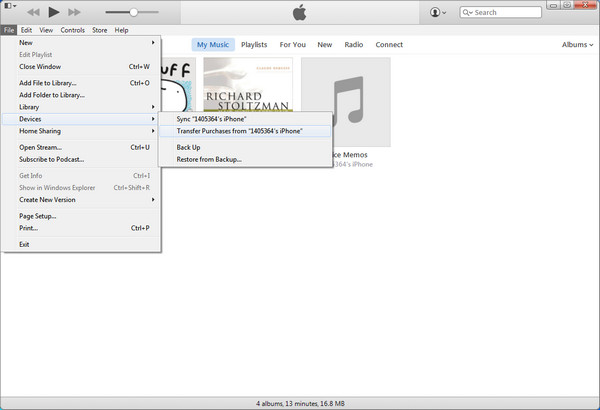Switch to the New tab
600x410 pixels.
(324, 45)
